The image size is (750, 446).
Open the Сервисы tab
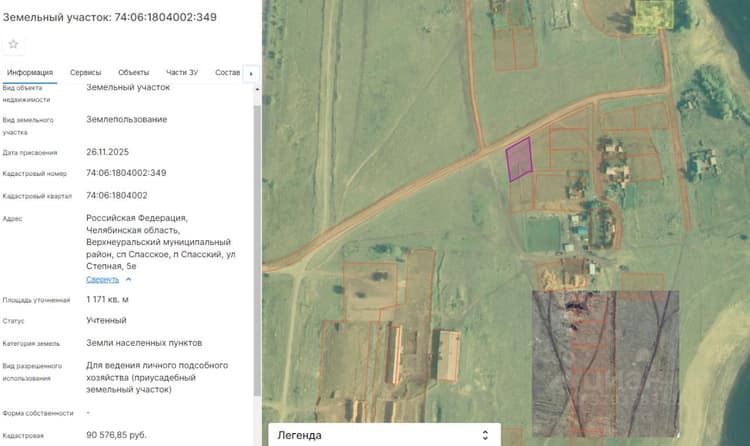(x=86, y=72)
